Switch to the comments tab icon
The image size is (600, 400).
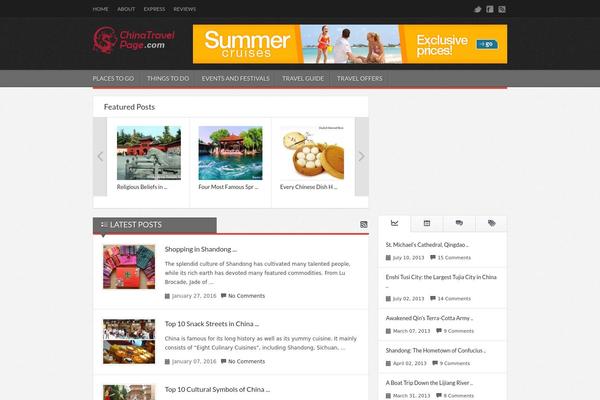(459, 223)
